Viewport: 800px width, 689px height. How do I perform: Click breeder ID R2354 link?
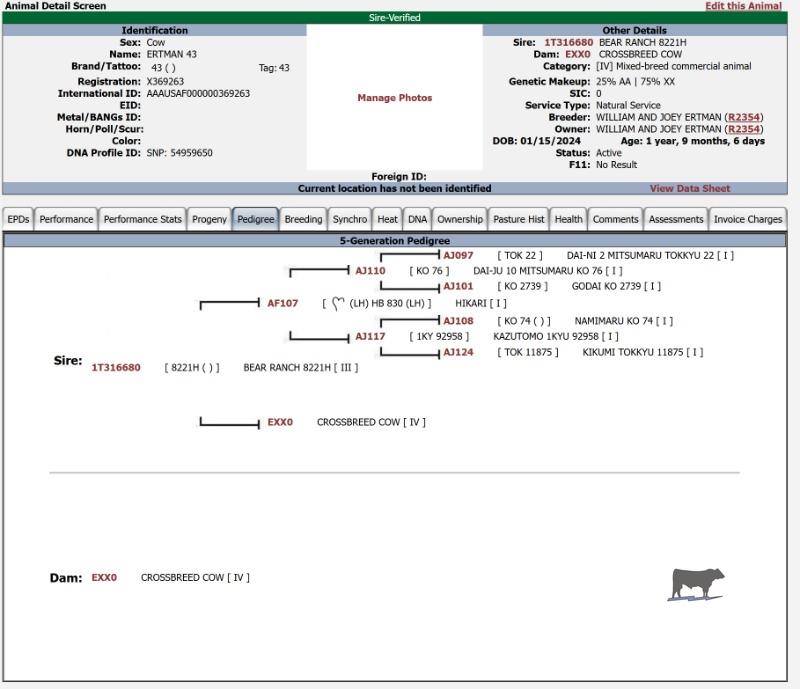coord(744,117)
